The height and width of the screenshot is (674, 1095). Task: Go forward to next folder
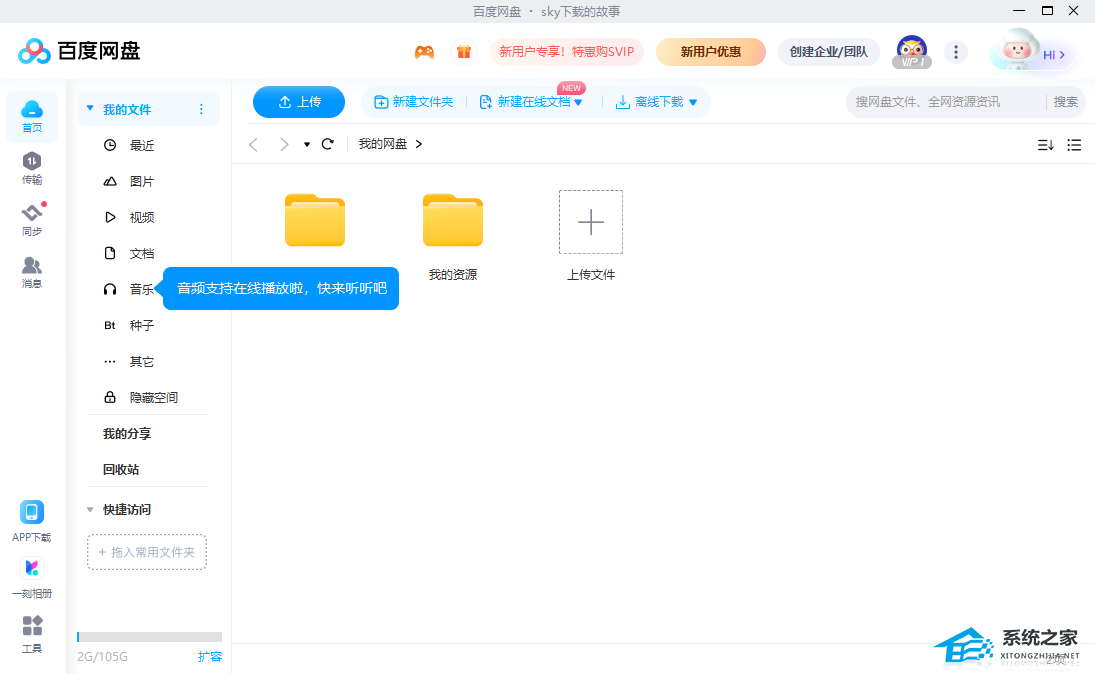(284, 145)
